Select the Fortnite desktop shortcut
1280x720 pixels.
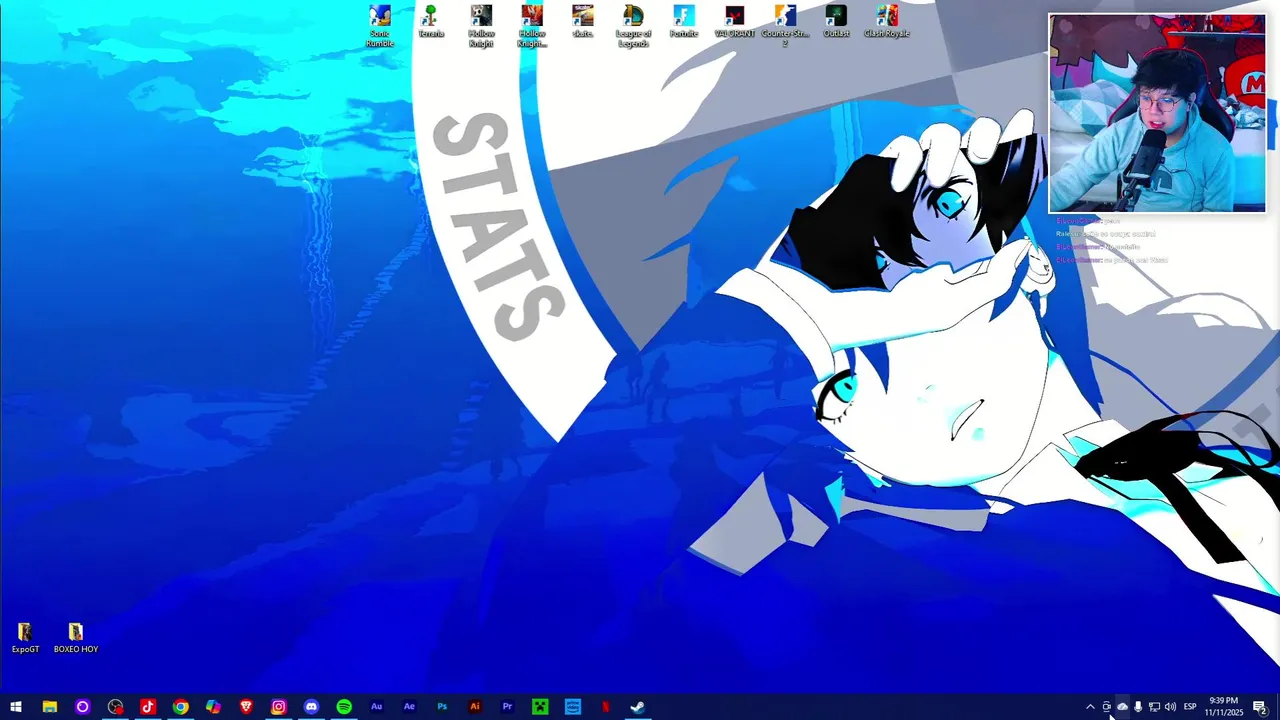pos(684,22)
